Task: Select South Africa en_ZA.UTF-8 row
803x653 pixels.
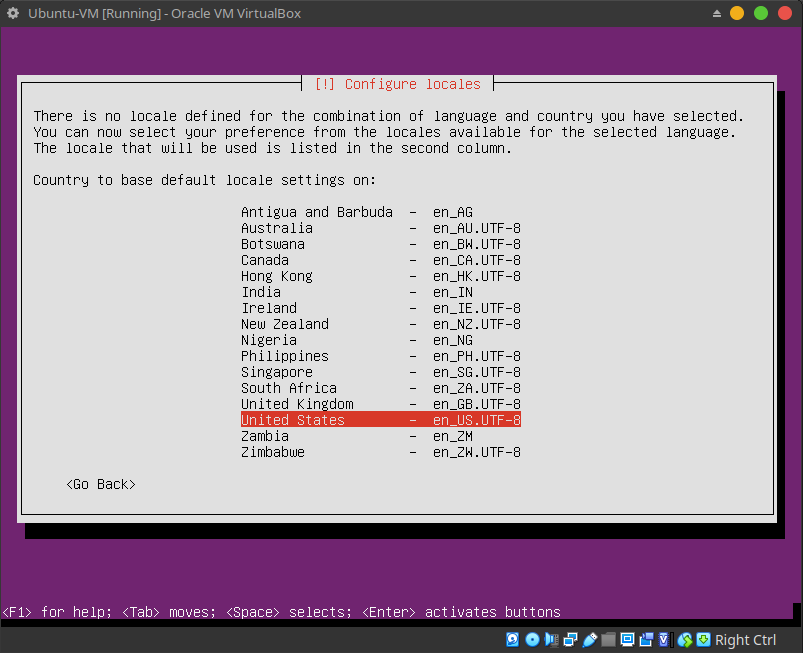Action: 381,388
